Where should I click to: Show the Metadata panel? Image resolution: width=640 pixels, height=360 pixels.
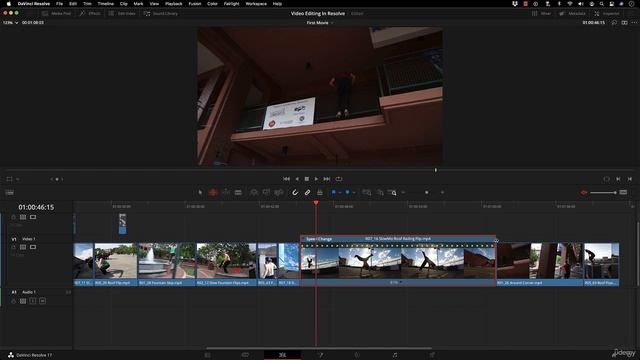573,13
